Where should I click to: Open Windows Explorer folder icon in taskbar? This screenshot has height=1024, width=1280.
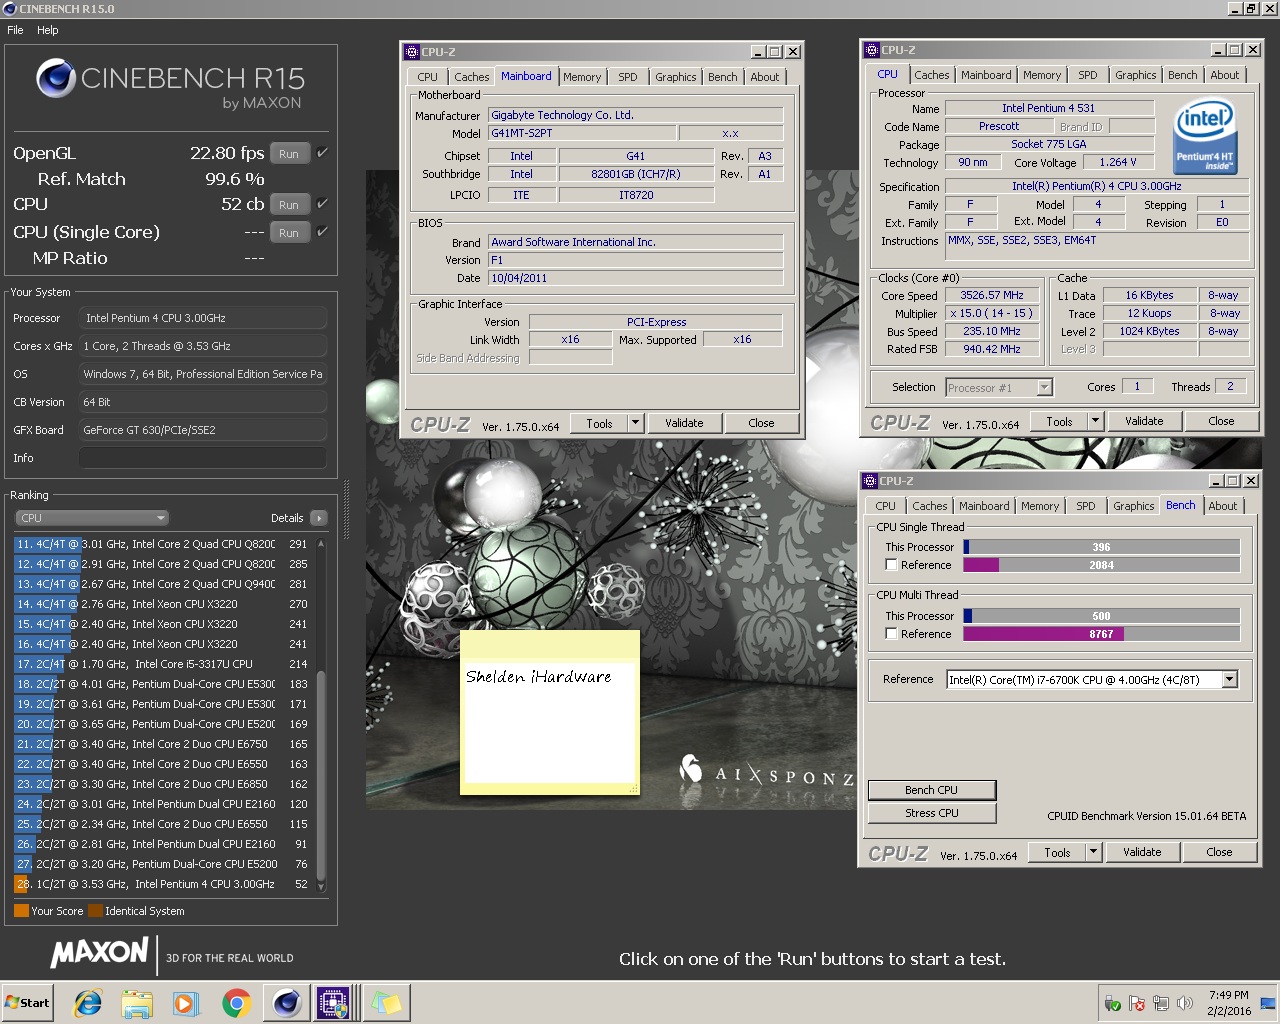pos(137,1003)
